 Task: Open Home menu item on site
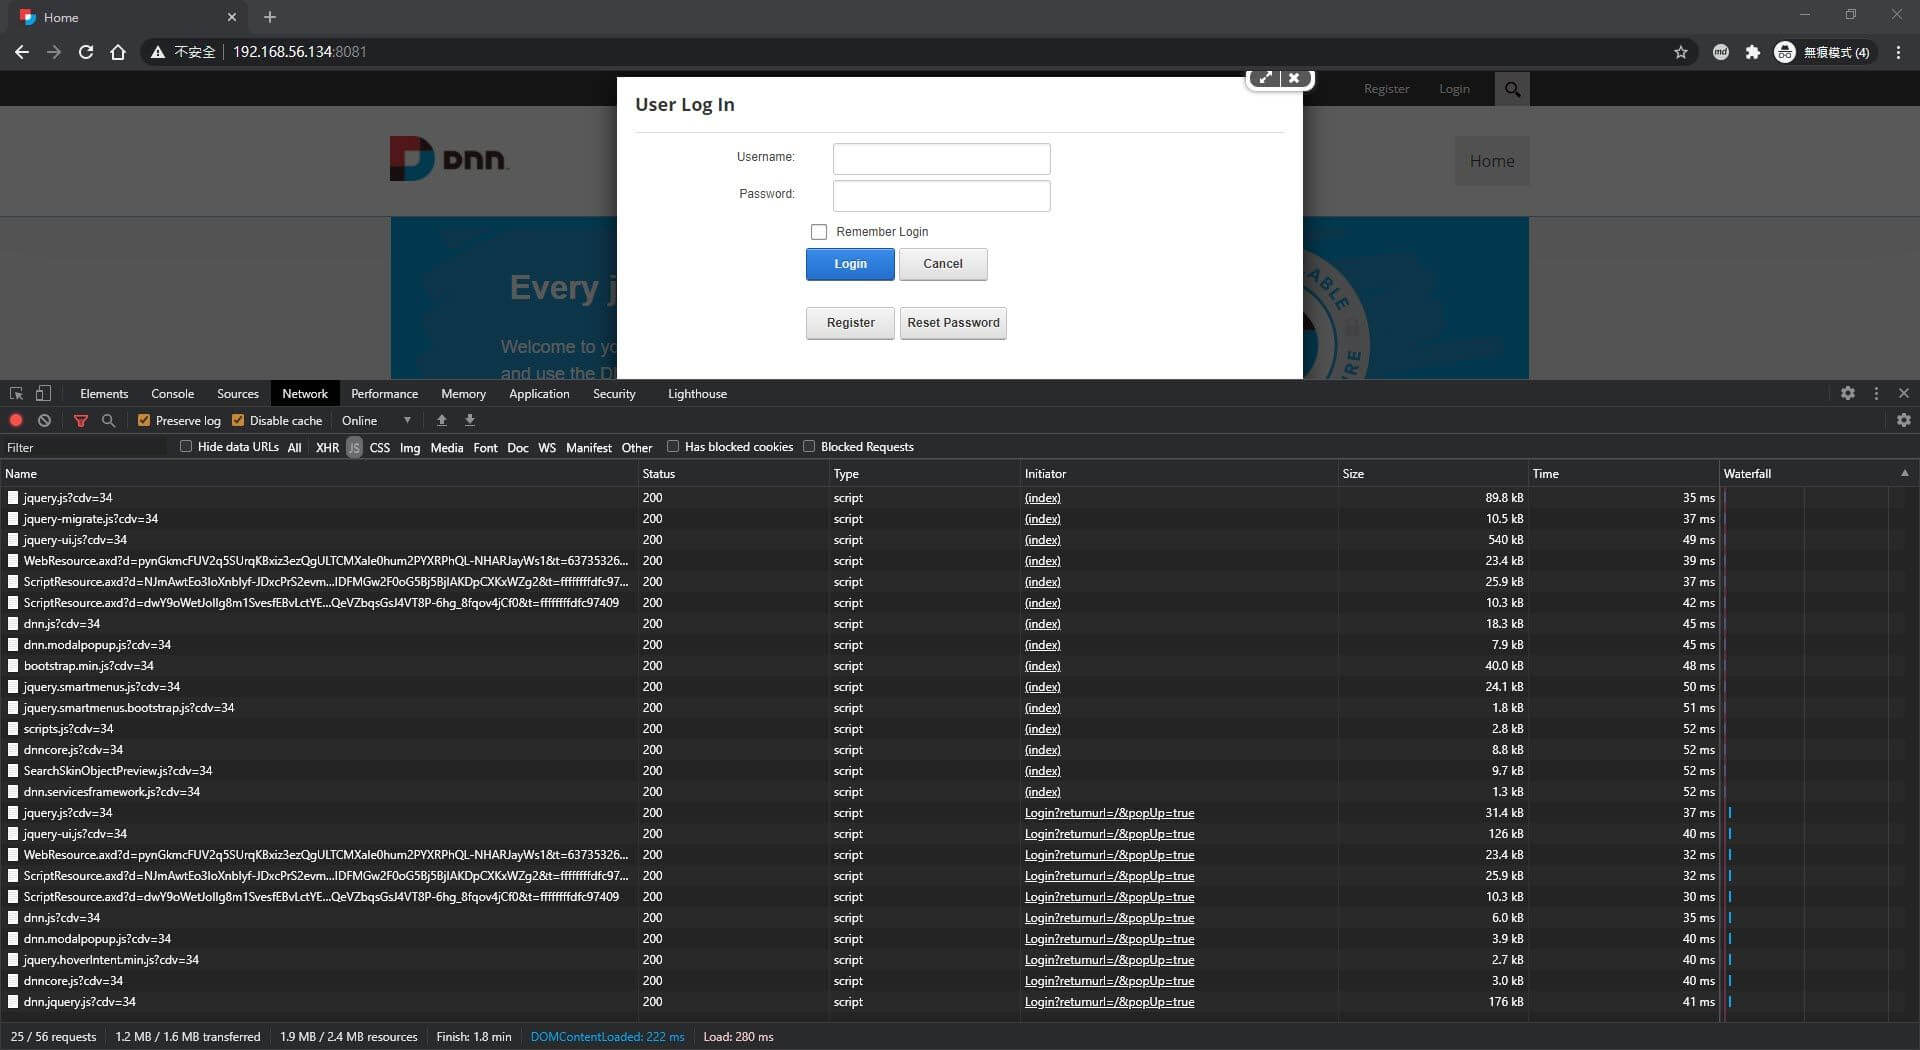point(1492,161)
